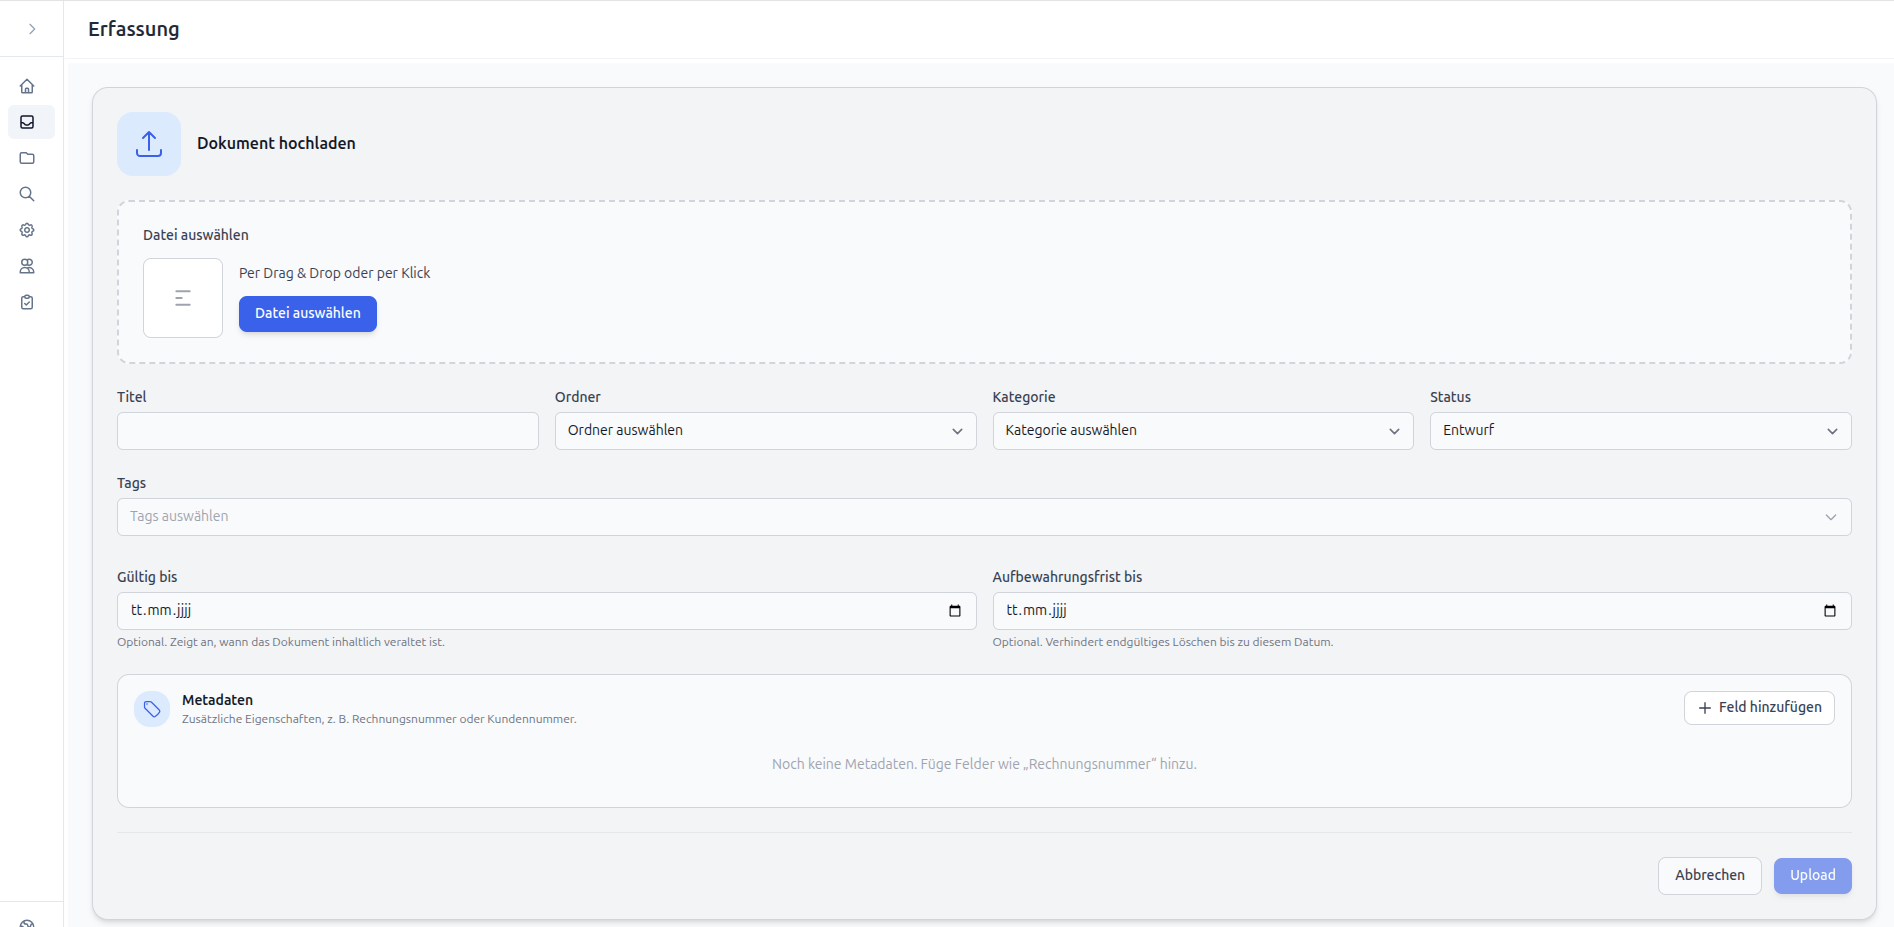Open the search magnifier icon in sidebar
This screenshot has height=927, width=1894.
(27, 194)
